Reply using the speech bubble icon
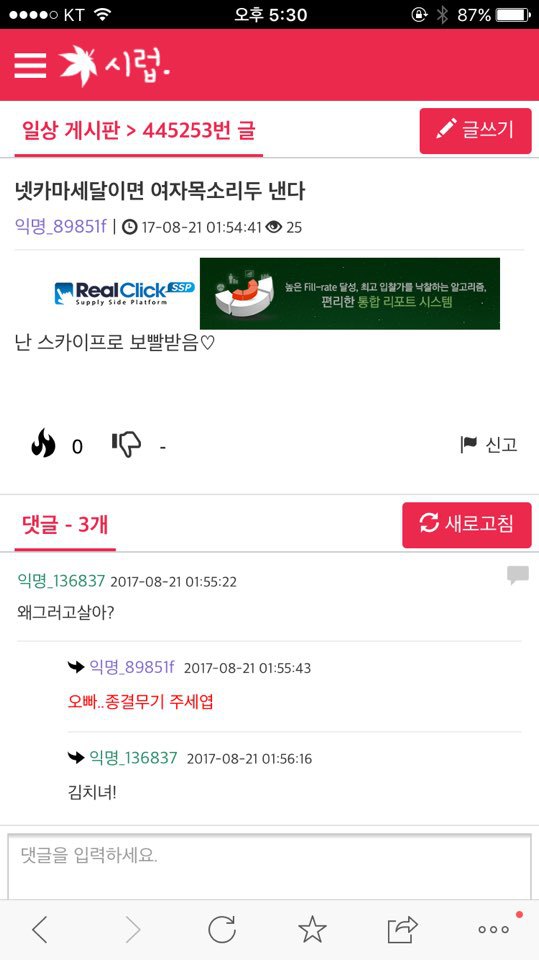This screenshot has height=960, width=539. 518,576
